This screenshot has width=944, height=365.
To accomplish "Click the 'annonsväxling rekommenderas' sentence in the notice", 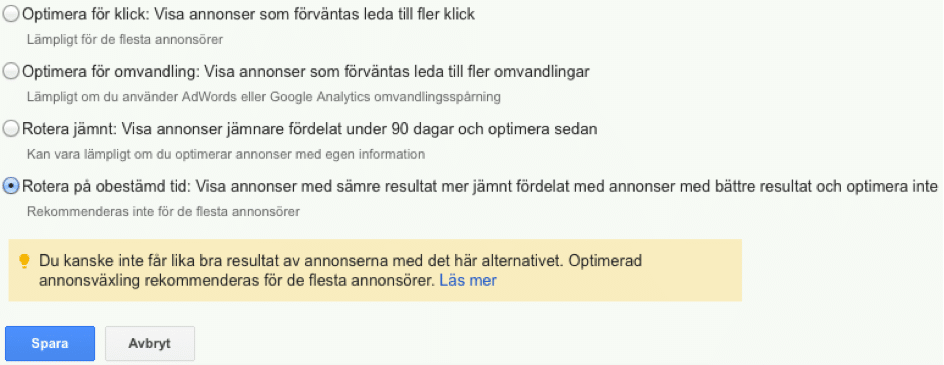I will [x=237, y=281].
